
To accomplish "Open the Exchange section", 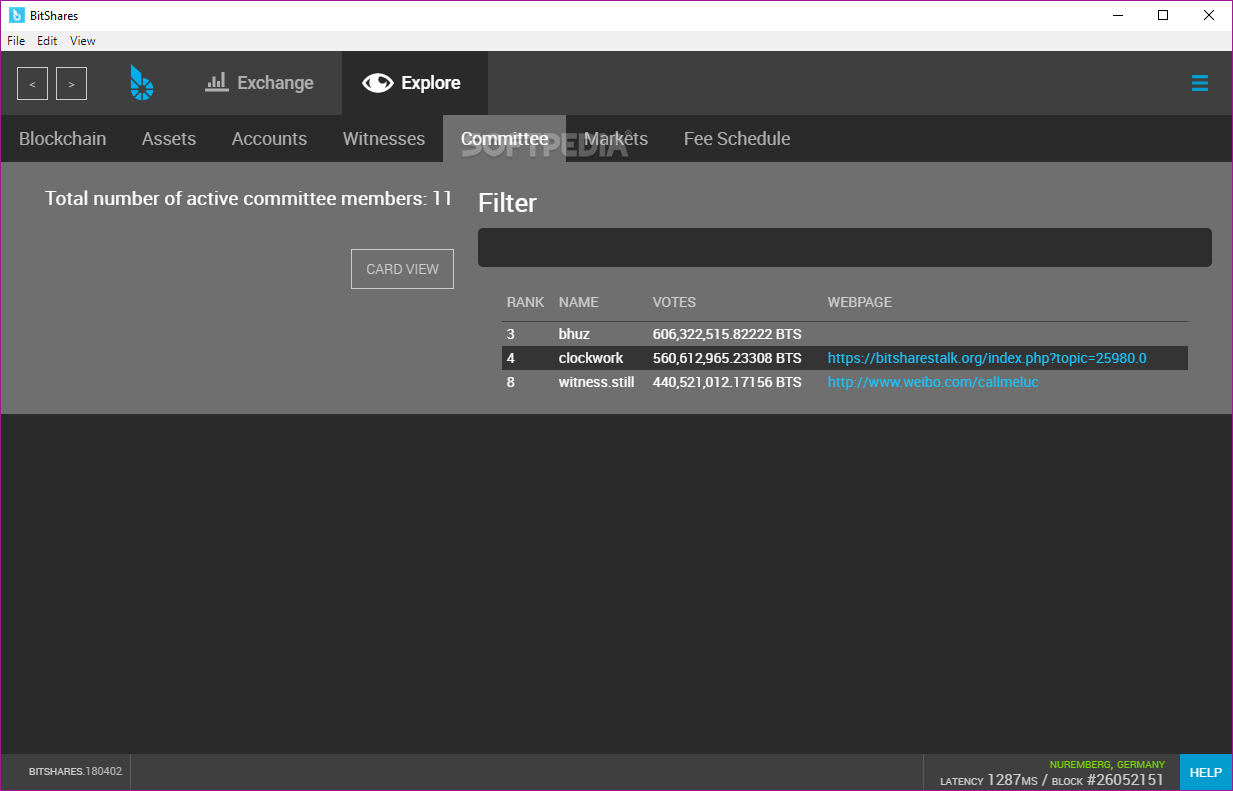I will pos(259,83).
